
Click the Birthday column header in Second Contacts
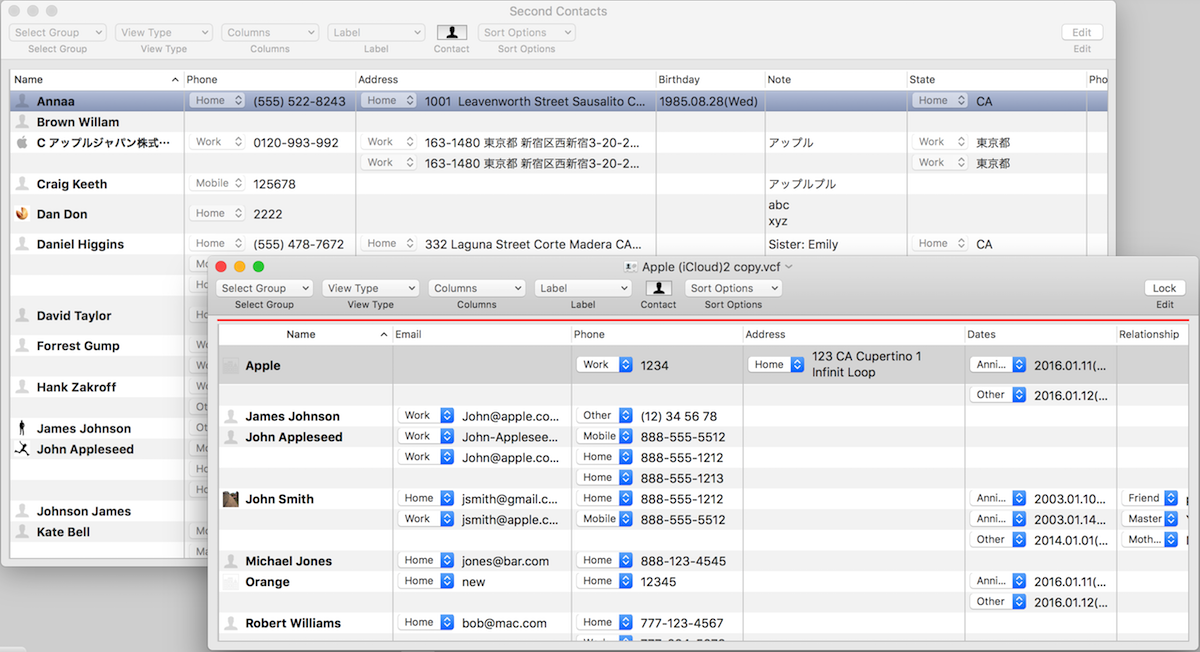click(709, 79)
